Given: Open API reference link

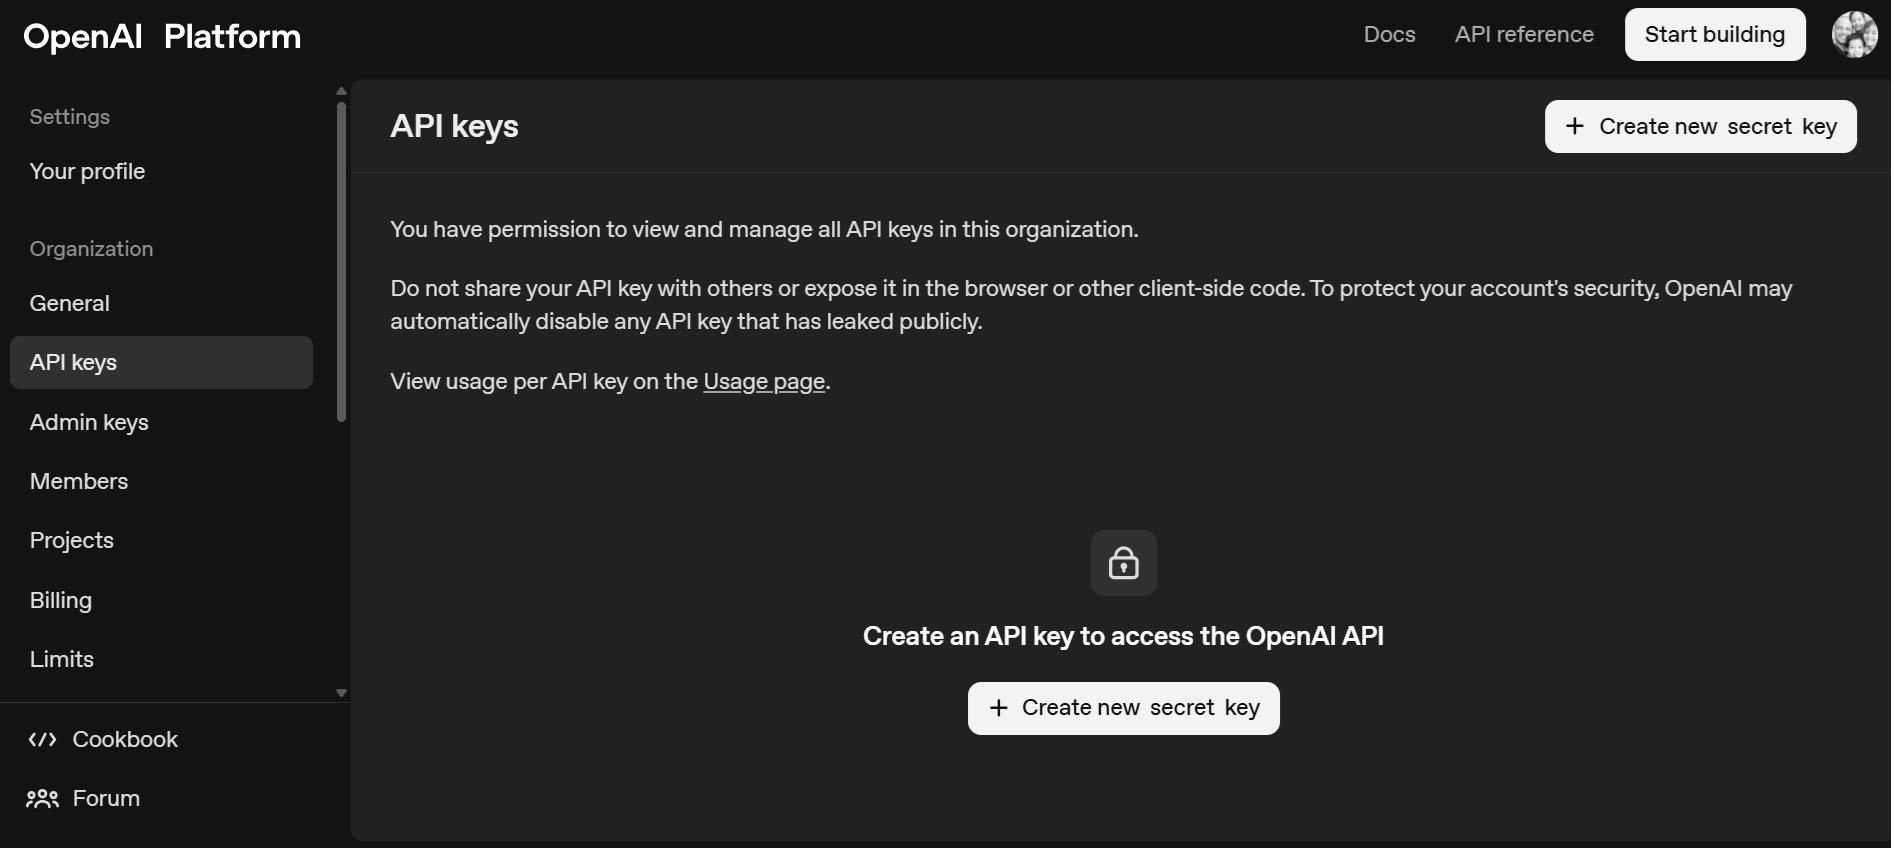Looking at the screenshot, I should point(1524,35).
